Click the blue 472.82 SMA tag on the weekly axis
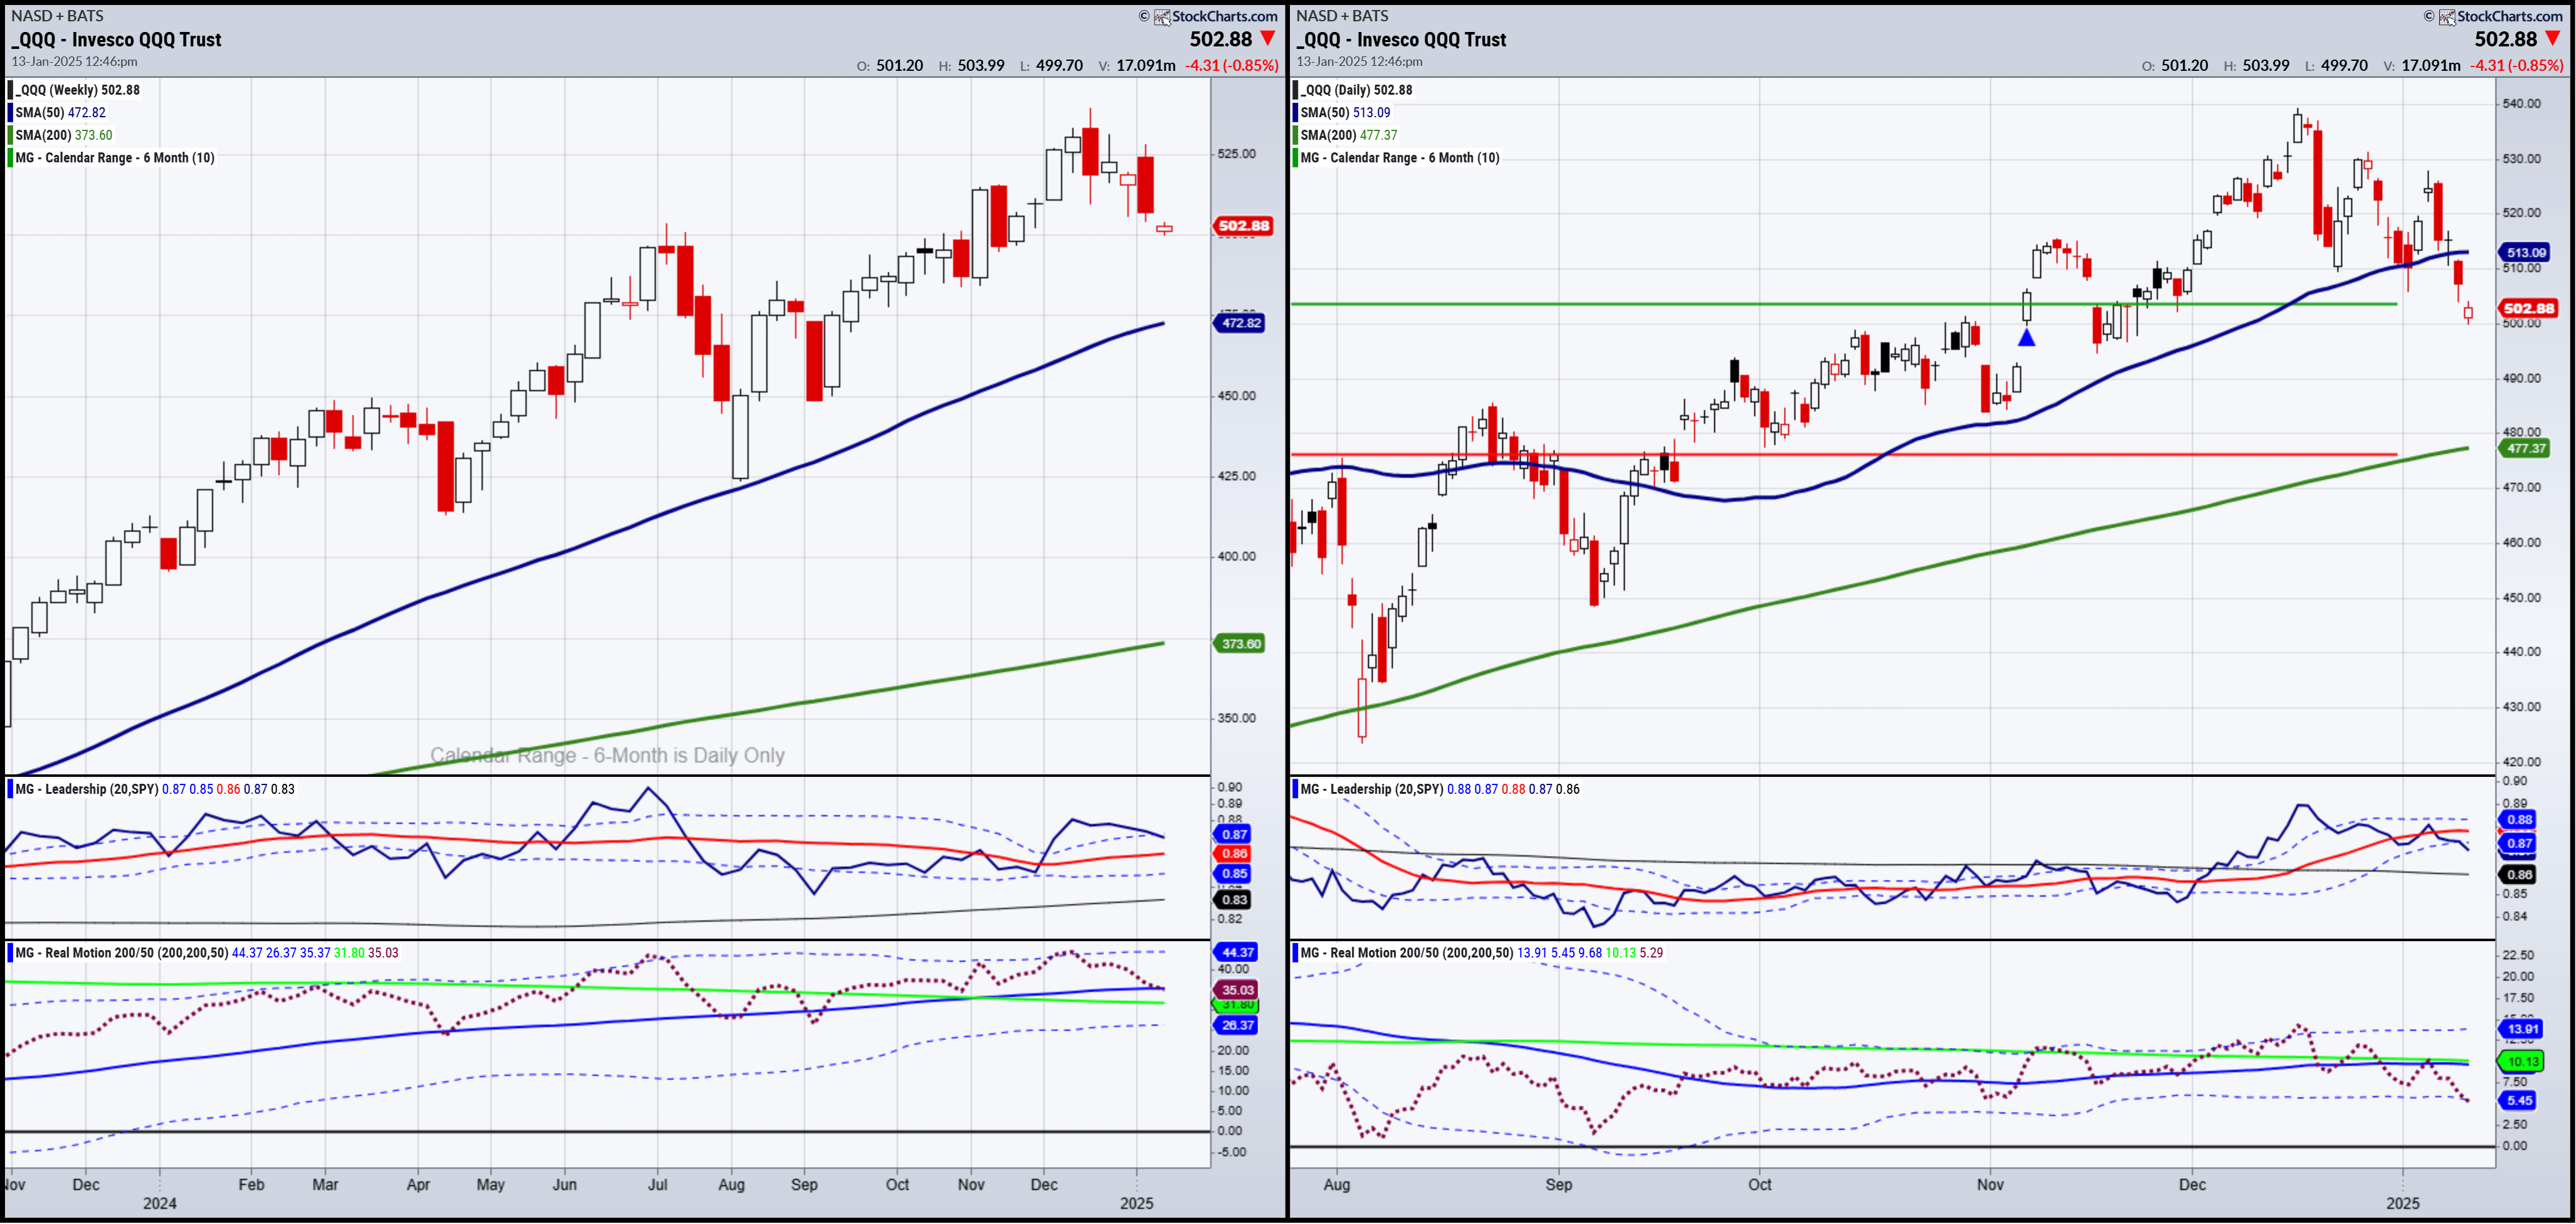The image size is (2576, 1224). coord(1240,323)
